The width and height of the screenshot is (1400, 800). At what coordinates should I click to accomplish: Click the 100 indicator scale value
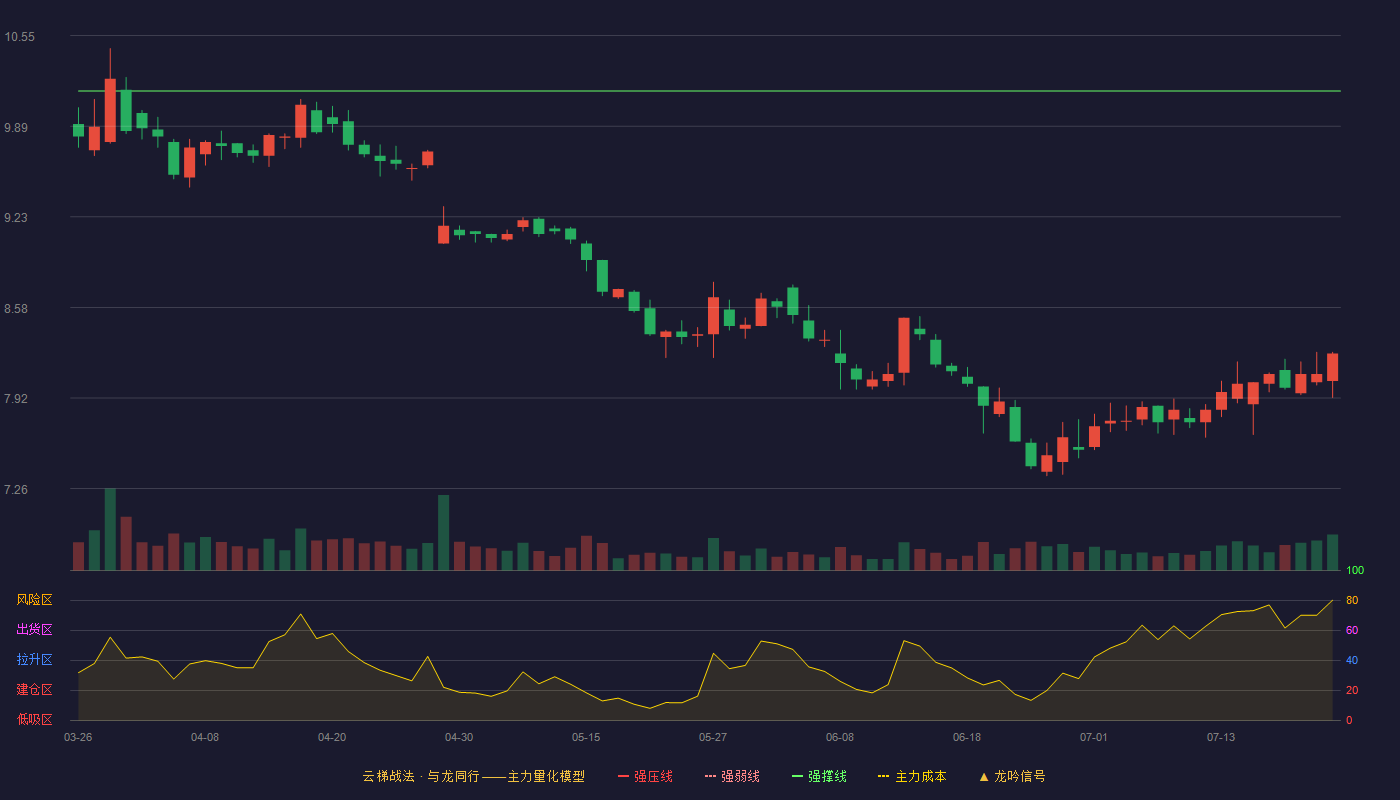(1355, 571)
